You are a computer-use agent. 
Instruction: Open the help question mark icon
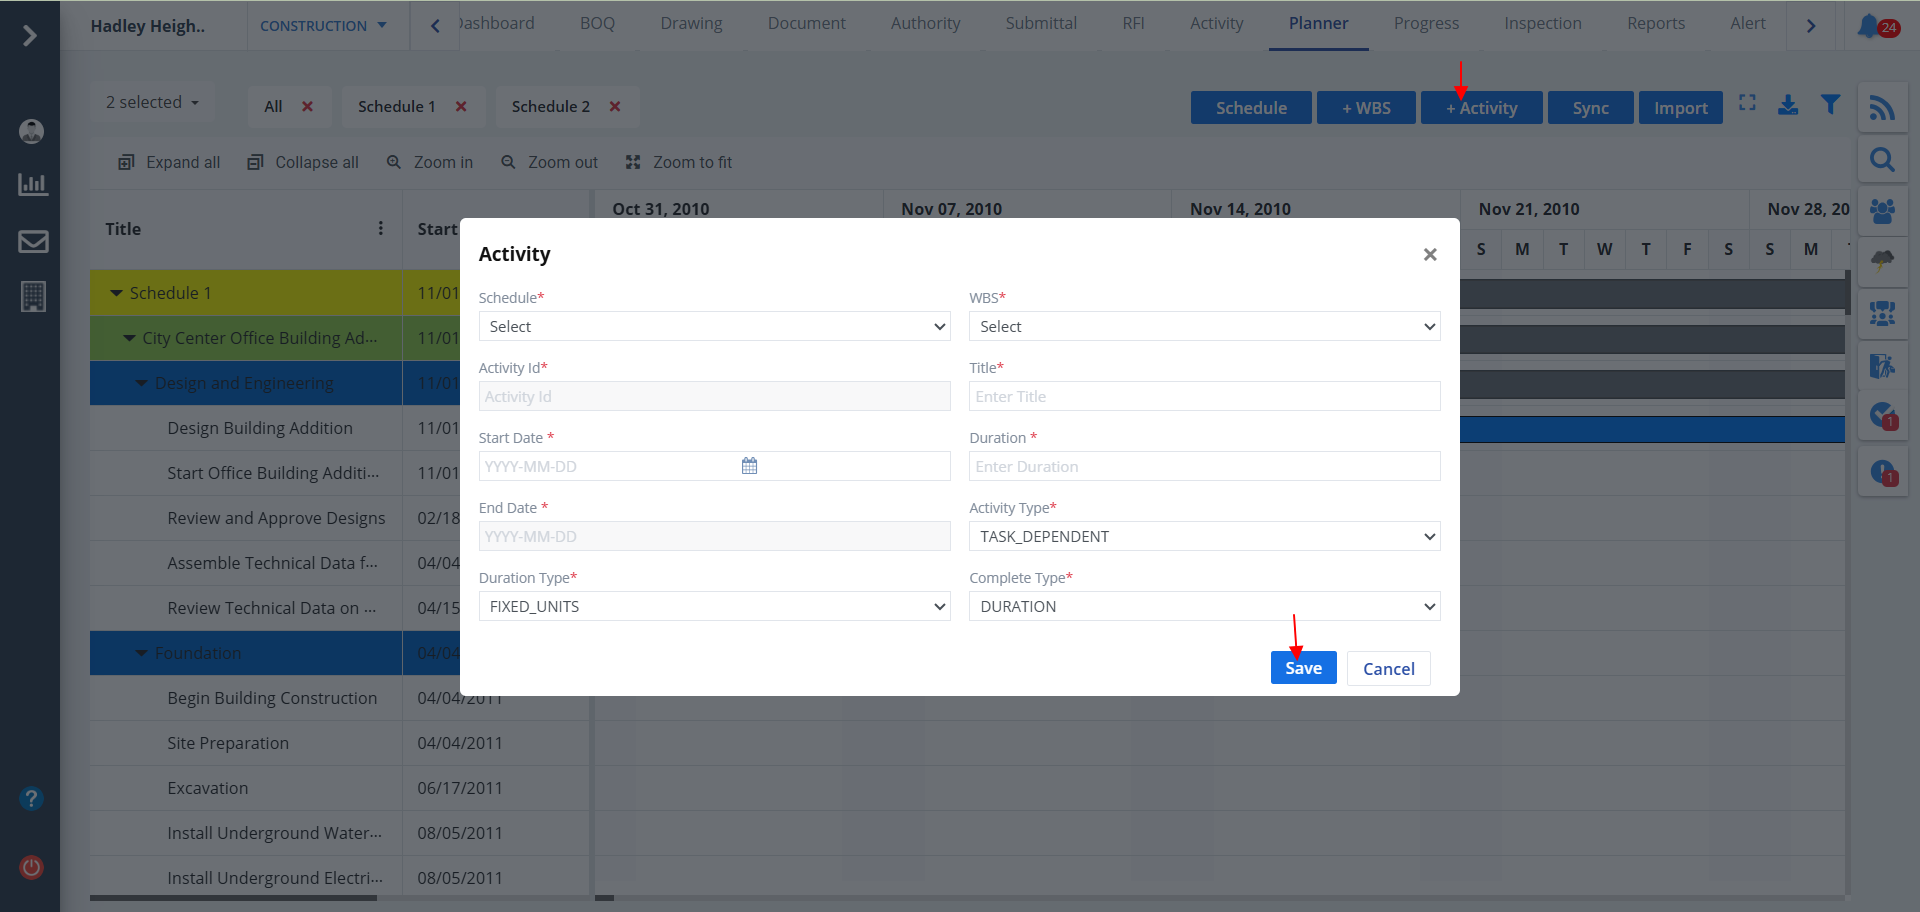[32, 798]
